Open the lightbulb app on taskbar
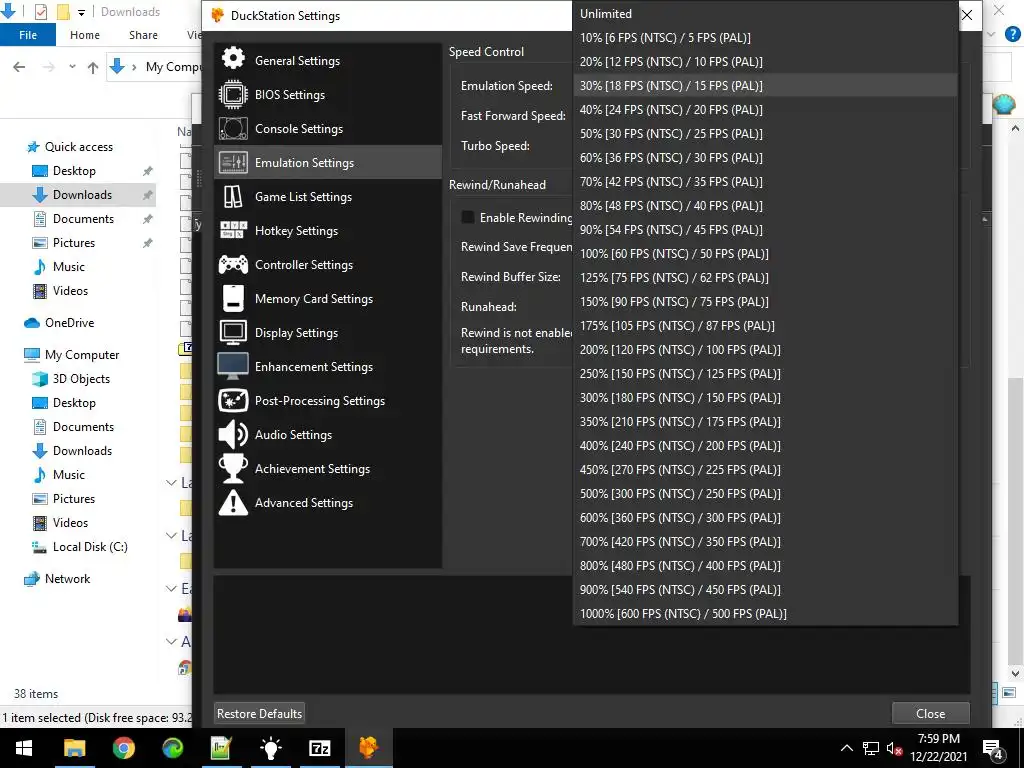Screen dimensions: 1024x768 point(270,748)
